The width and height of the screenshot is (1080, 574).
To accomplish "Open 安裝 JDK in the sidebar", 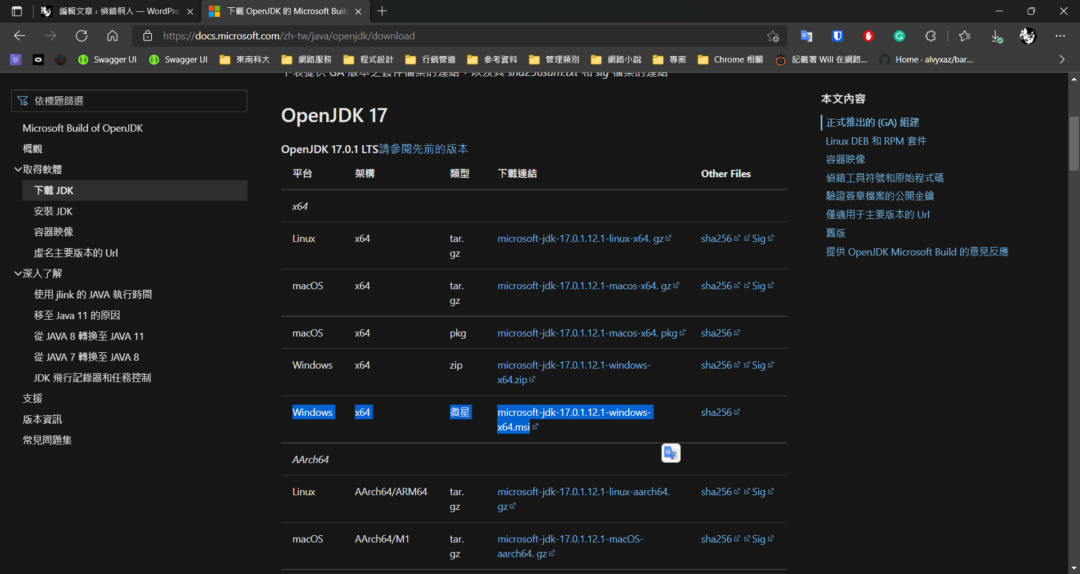I will pos(53,212).
